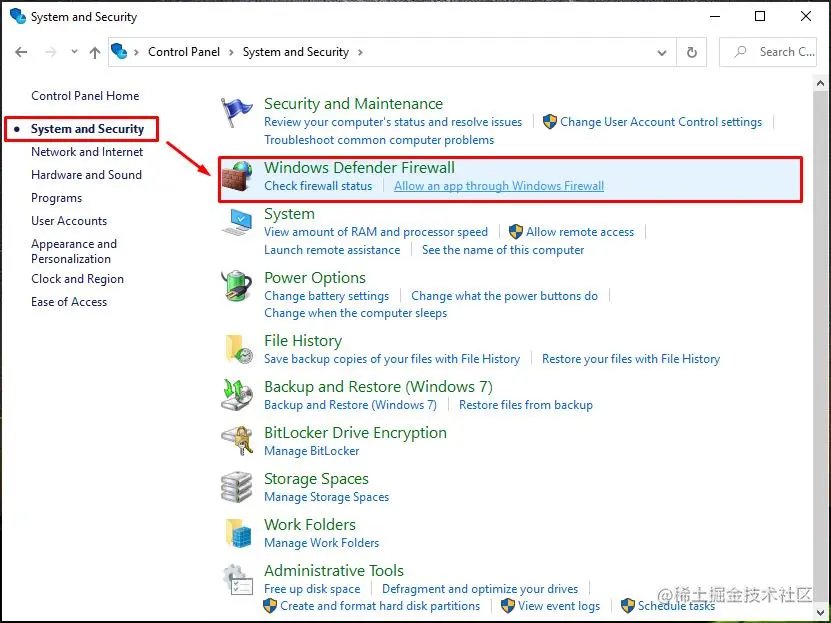Click the Search Control Panel input field
This screenshot has width=831, height=623.
[767, 52]
